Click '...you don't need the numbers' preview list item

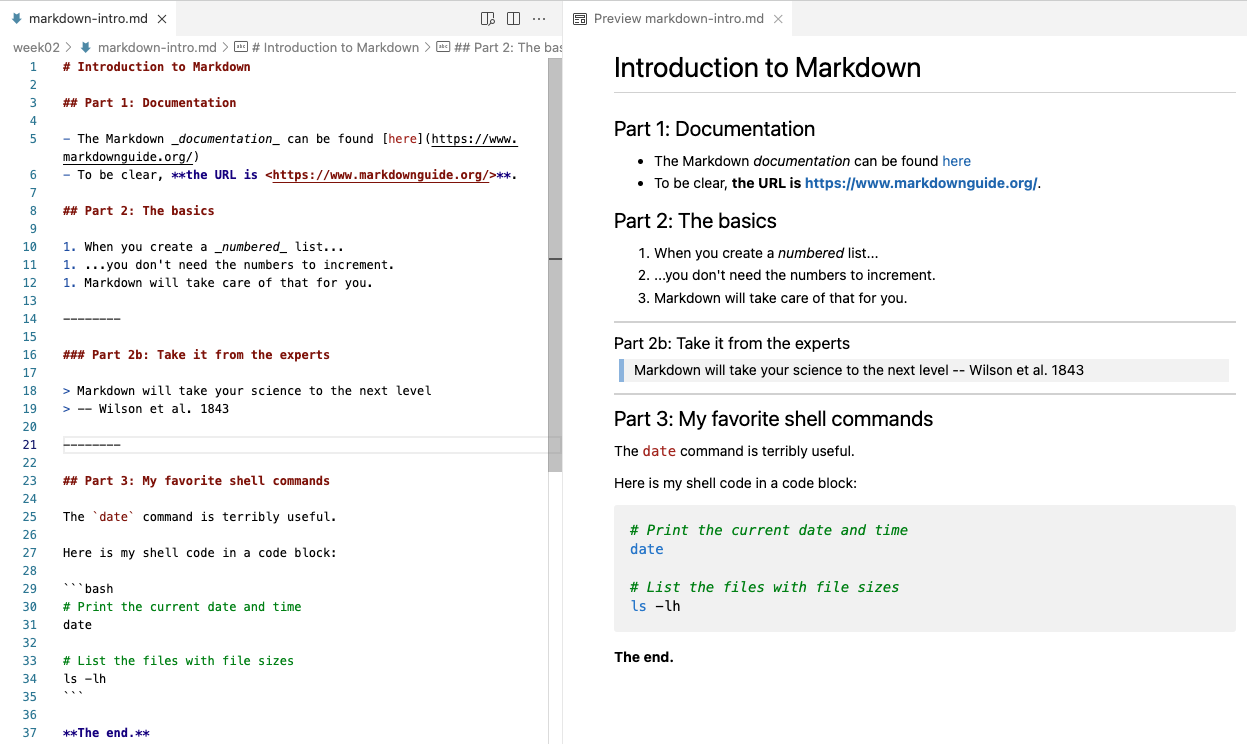click(x=795, y=275)
